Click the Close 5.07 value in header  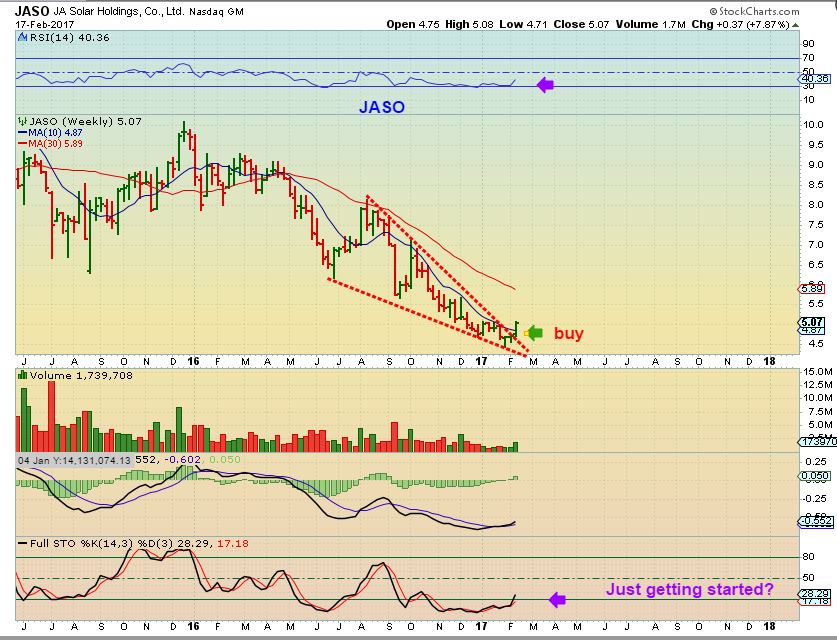581,24
